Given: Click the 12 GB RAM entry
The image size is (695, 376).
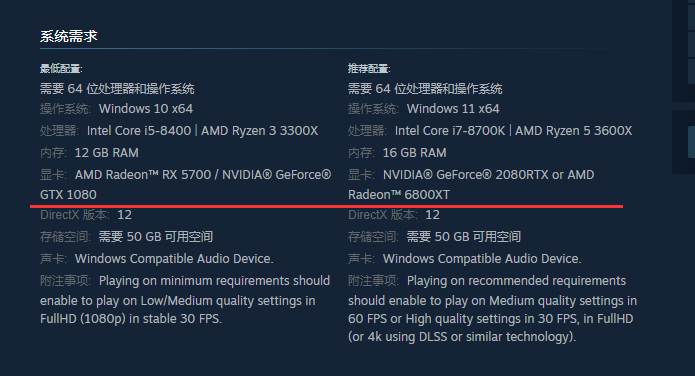Looking at the screenshot, I should (x=106, y=153).
